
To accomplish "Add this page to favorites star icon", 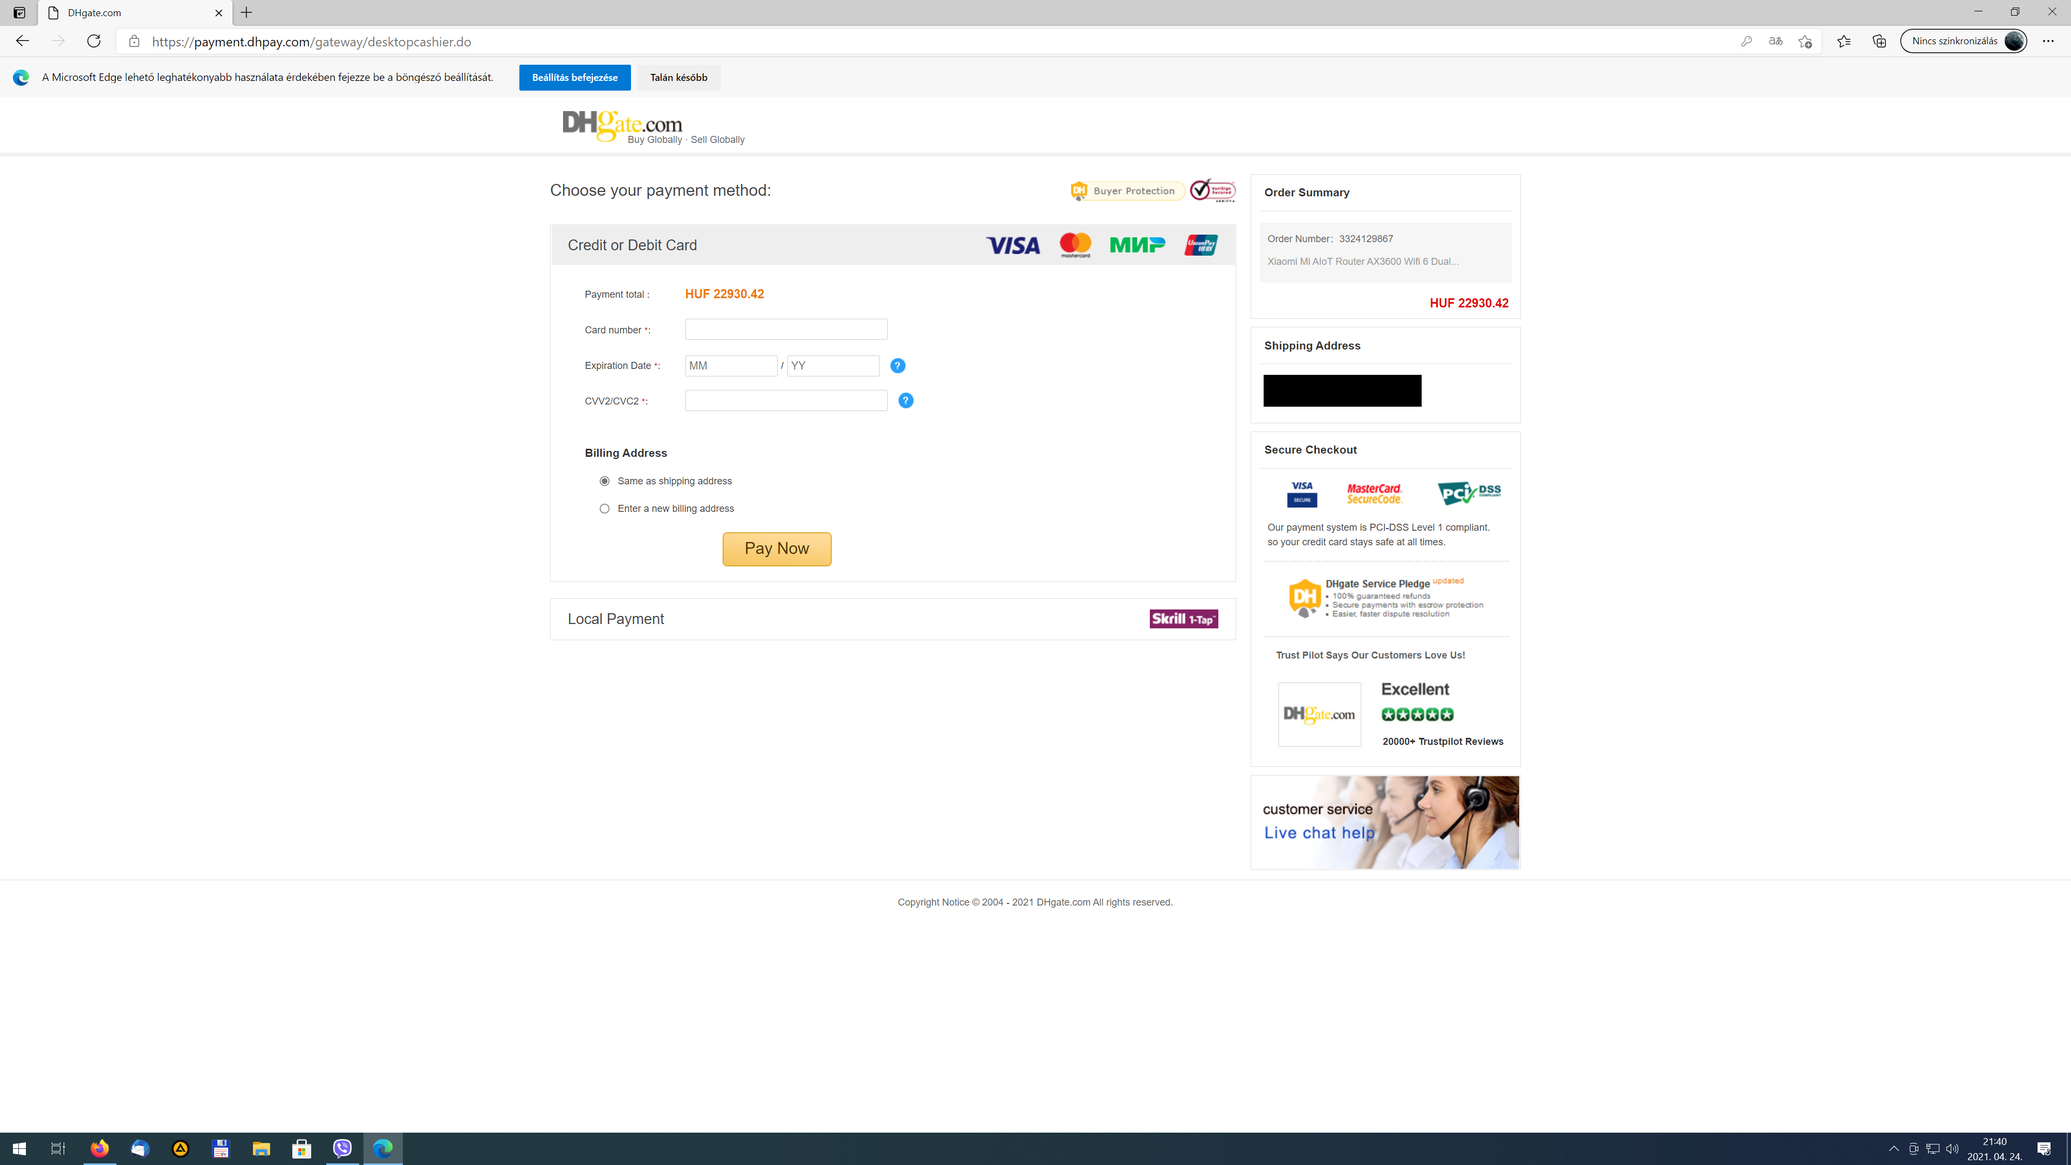I will [x=1805, y=41].
